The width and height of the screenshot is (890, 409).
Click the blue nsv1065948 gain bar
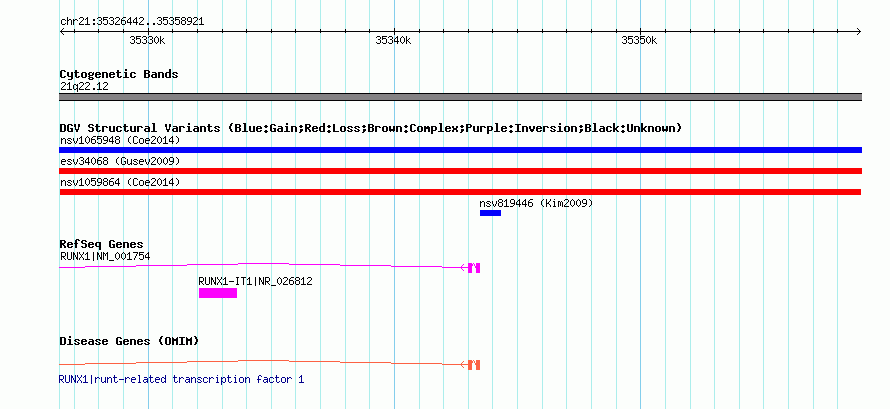(460, 150)
